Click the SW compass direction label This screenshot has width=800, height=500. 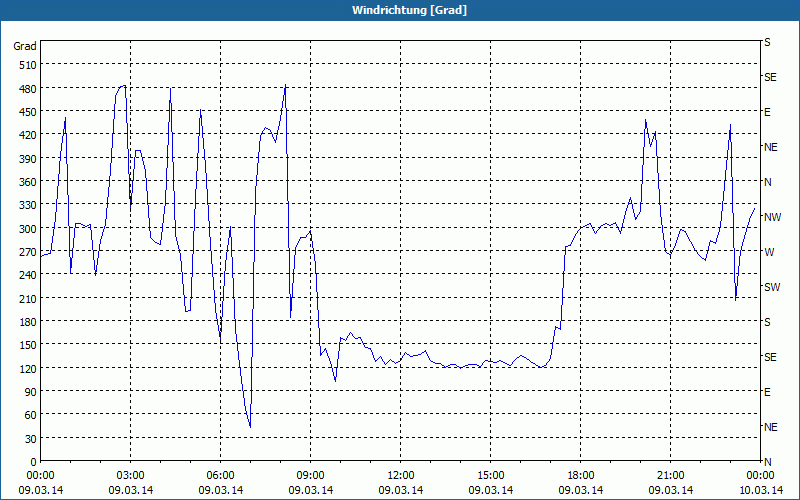[772, 287]
